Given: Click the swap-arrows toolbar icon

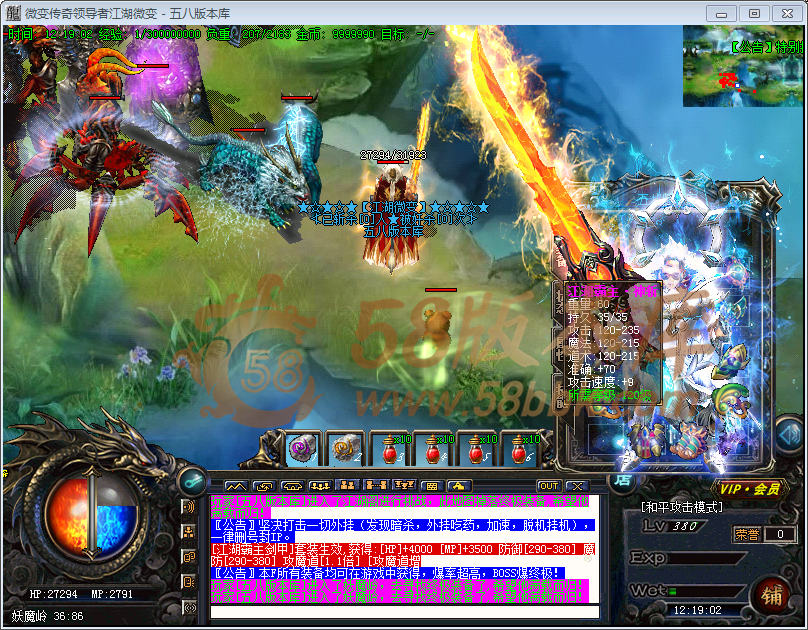Looking at the screenshot, I should [265, 486].
